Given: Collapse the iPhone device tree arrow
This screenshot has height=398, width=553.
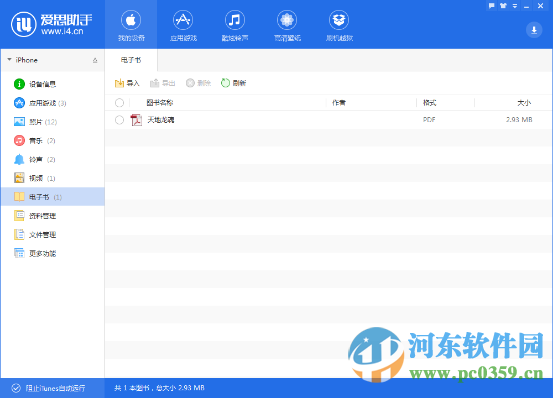Looking at the screenshot, I should point(10,60).
